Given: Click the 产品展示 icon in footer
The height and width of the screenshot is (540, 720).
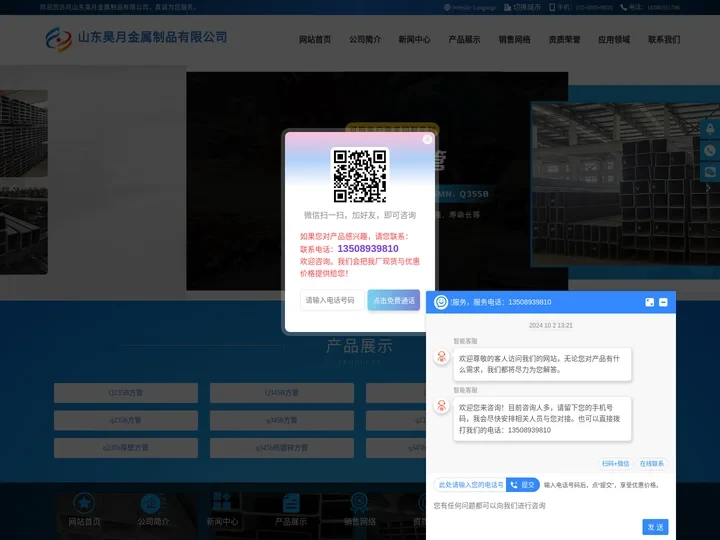Looking at the screenshot, I should 291,502.
